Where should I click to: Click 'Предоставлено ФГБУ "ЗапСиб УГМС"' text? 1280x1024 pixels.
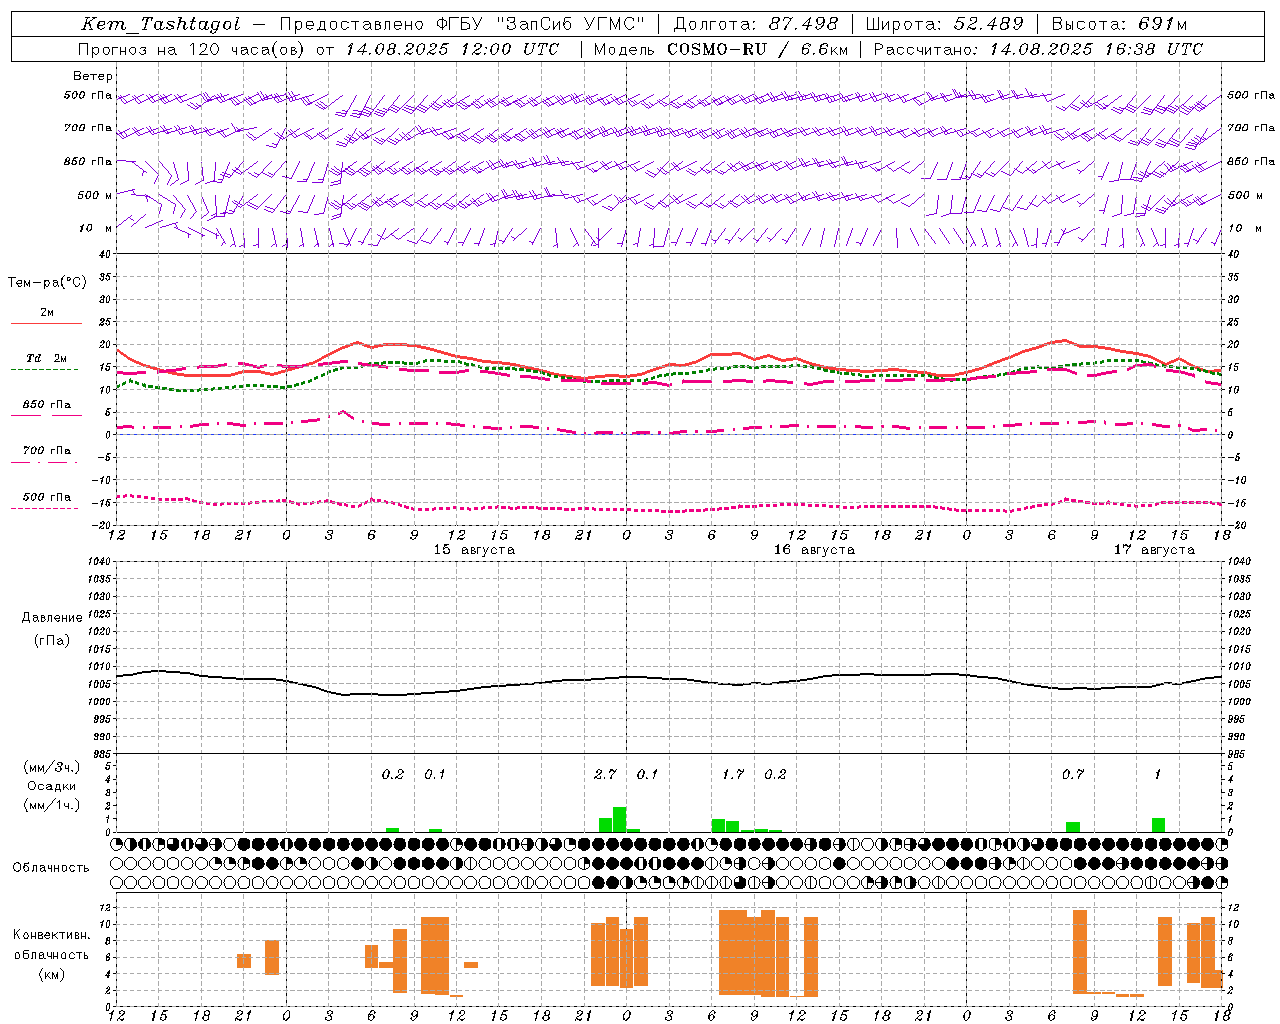coord(462,24)
